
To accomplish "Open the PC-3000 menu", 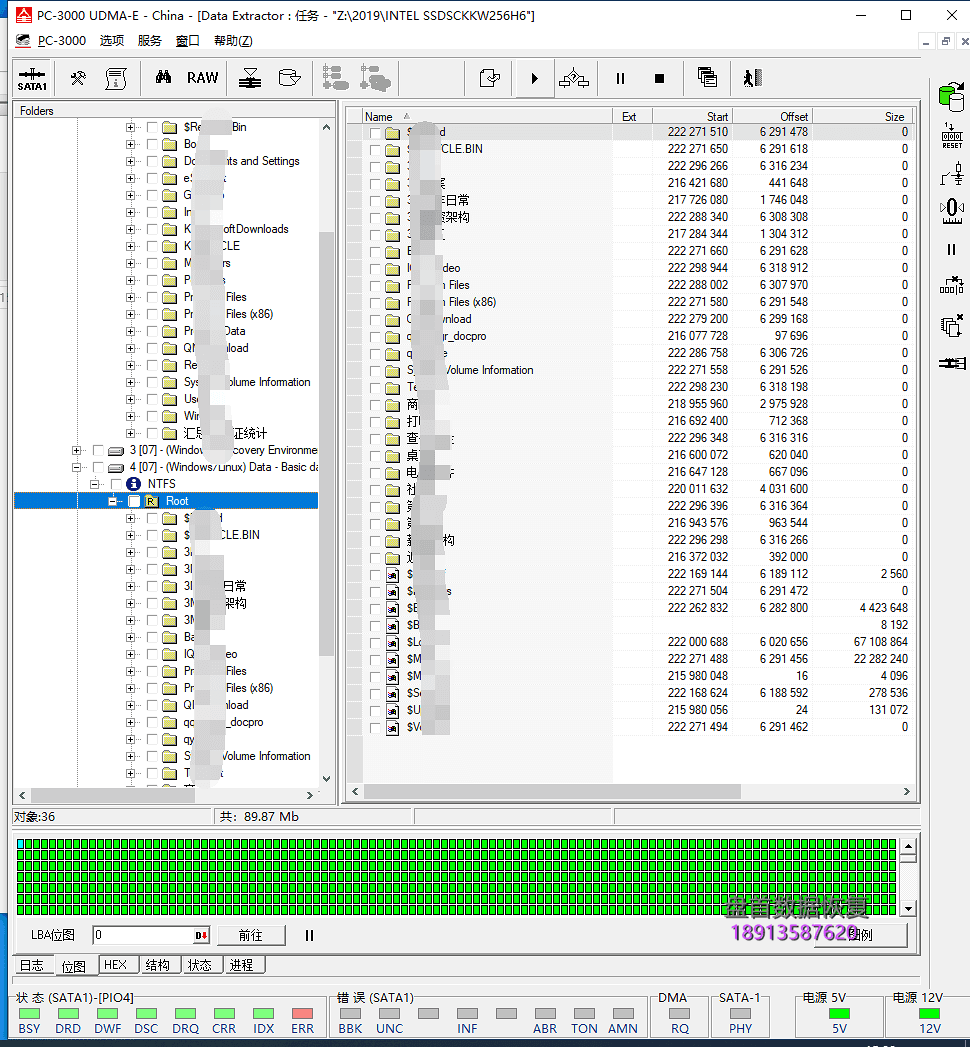I will [x=61, y=41].
